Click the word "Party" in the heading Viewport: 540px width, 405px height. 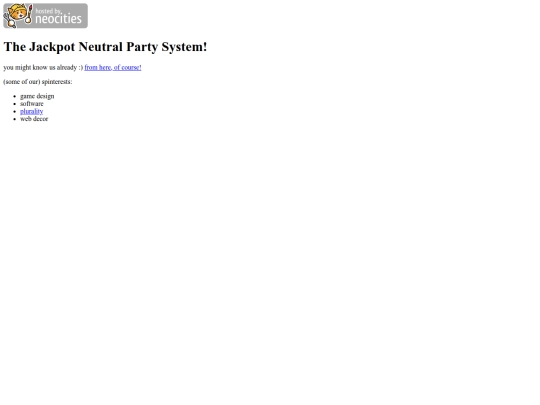[142, 47]
